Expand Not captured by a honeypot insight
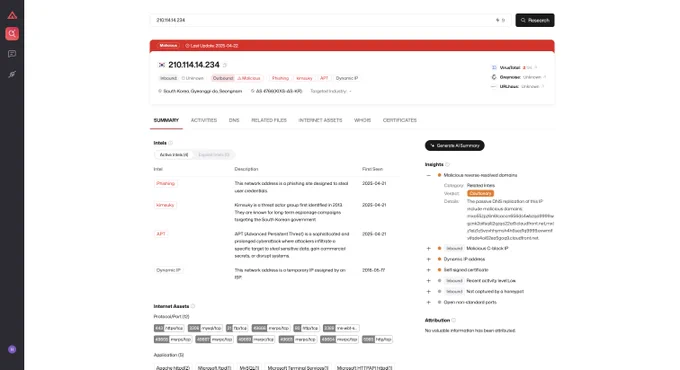 [x=428, y=291]
